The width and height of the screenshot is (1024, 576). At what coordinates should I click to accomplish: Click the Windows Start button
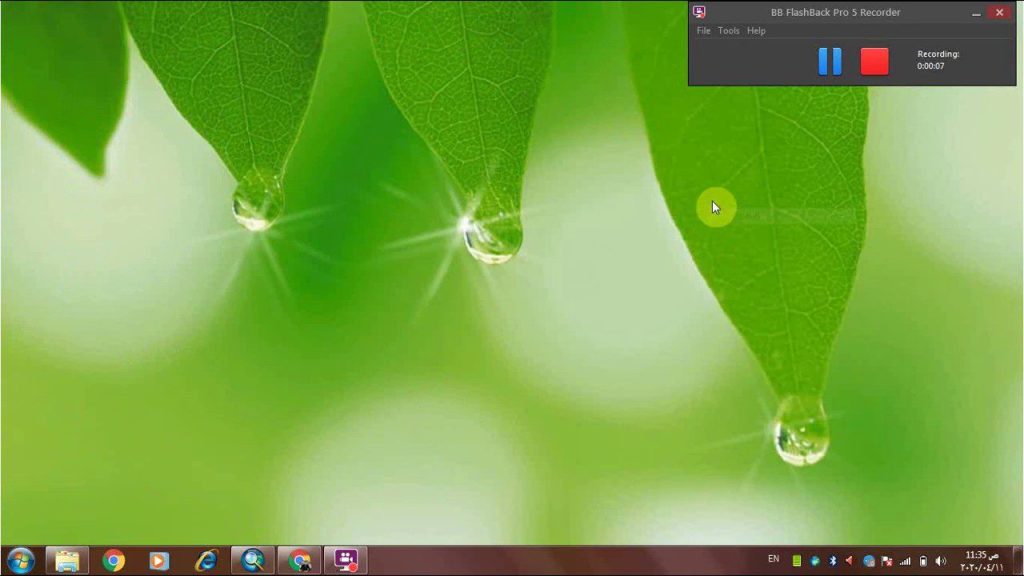pyautogui.click(x=22, y=559)
